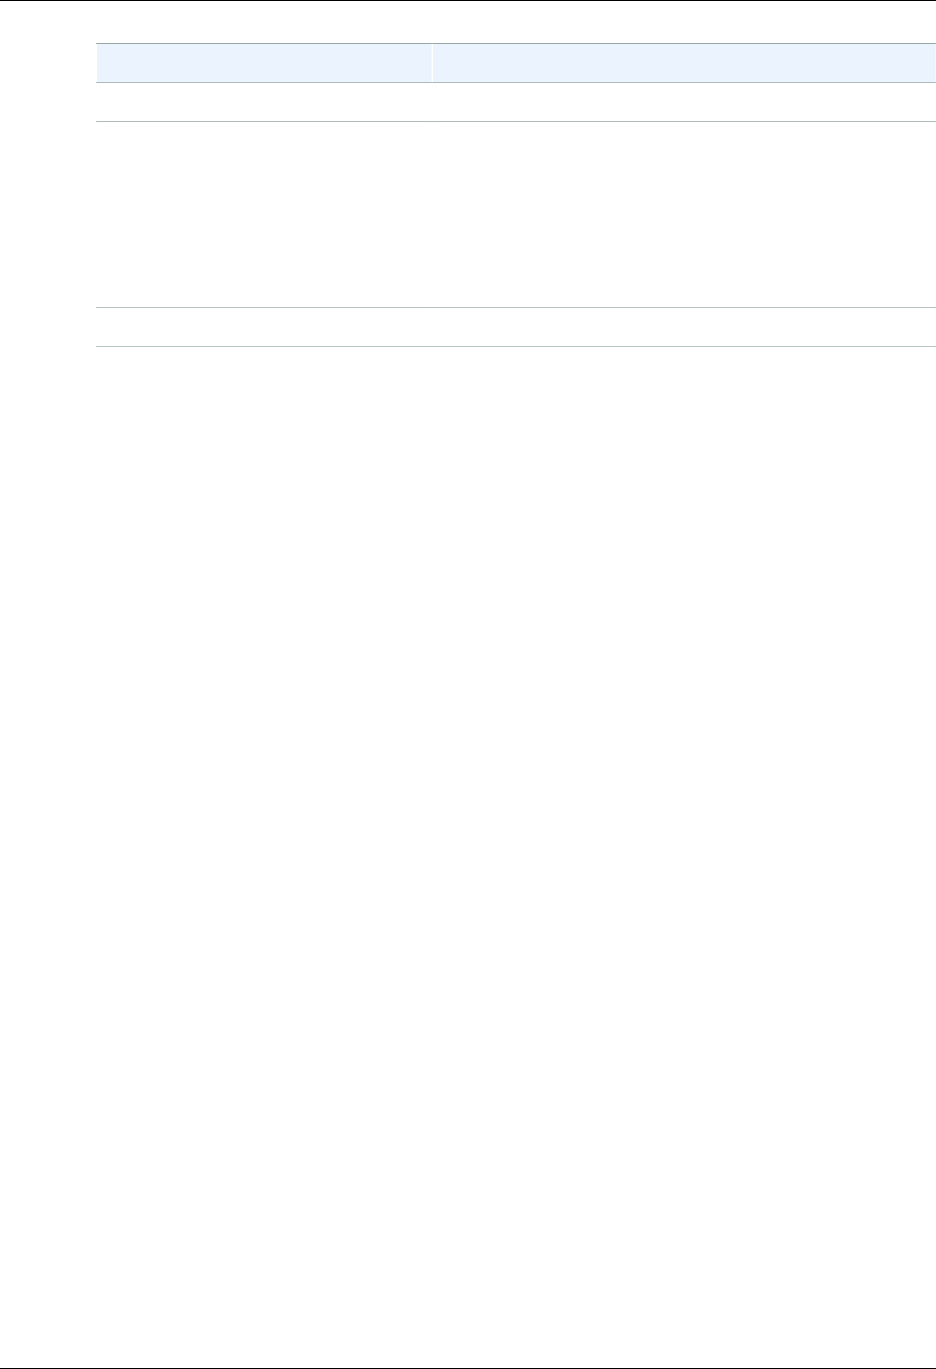Click the left margin beside the tall middle row
The image size is (936, 1369).
[47, 214]
